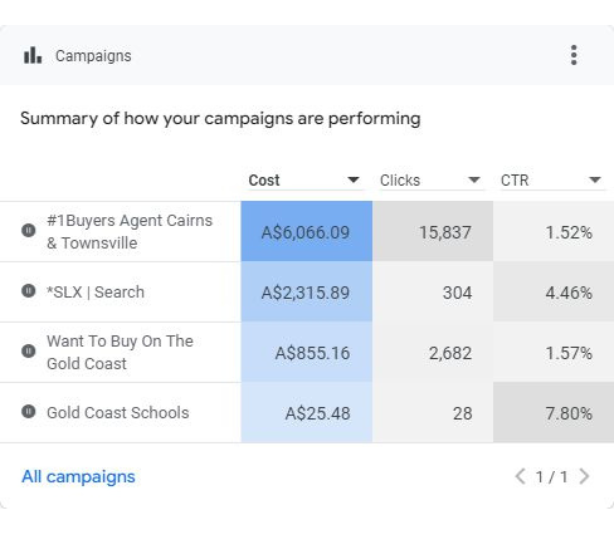
Task: Click the Campaigns bar chart icon
Action: tap(32, 55)
